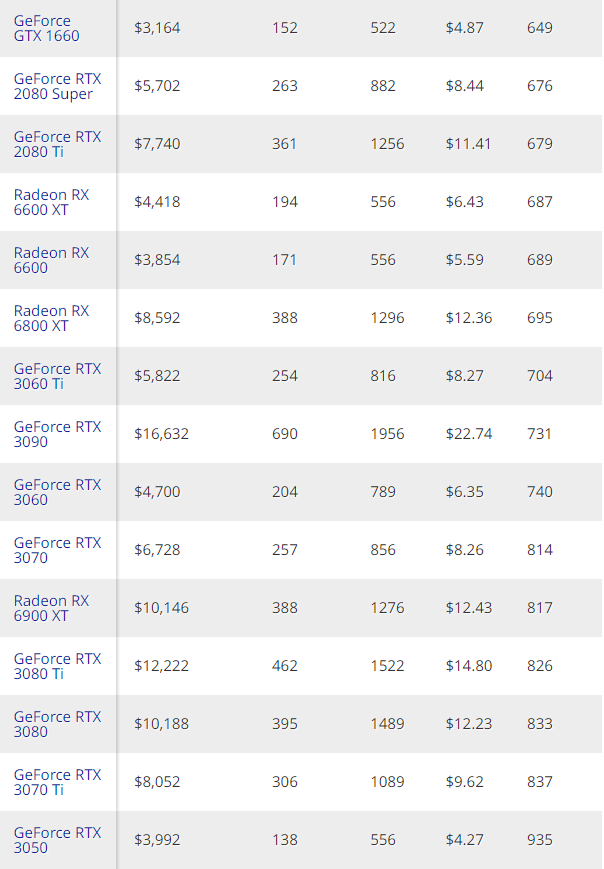Click the GeForce RTX 3050 link

tap(57, 840)
